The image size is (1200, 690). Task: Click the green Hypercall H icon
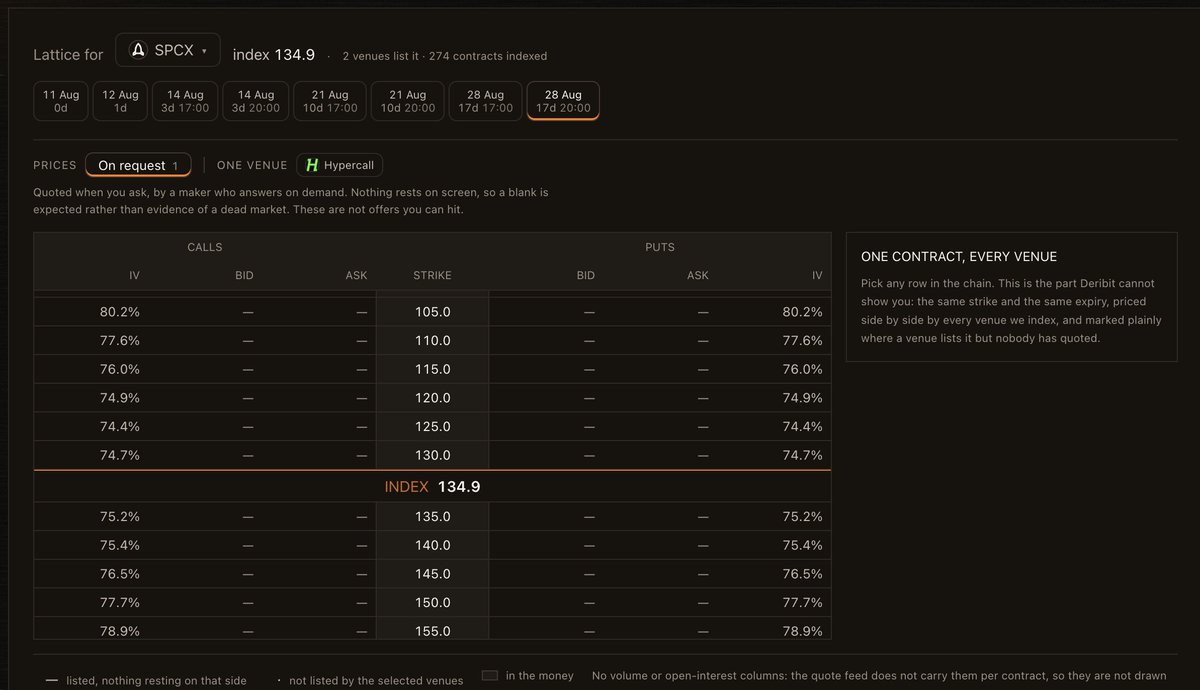312,165
